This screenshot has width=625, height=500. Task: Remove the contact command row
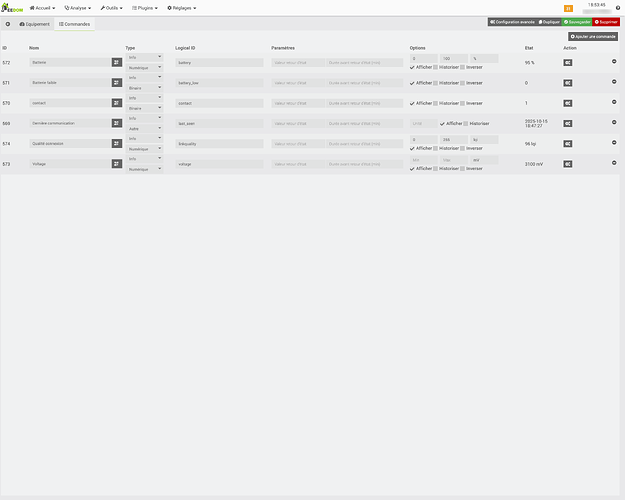614,102
